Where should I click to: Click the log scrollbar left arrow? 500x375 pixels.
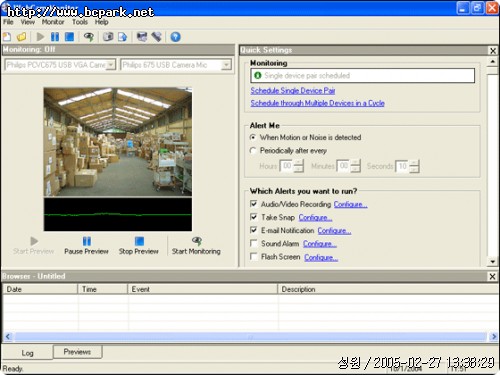(8, 337)
